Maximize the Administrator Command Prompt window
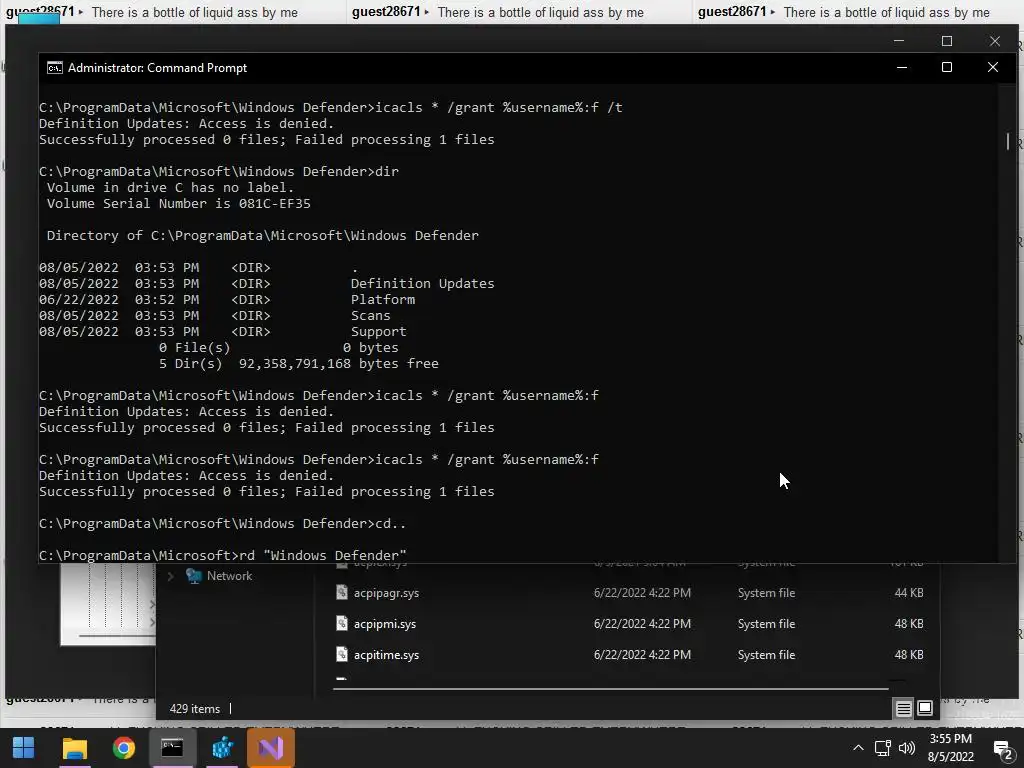Viewport: 1024px width, 768px height. click(x=946, y=67)
